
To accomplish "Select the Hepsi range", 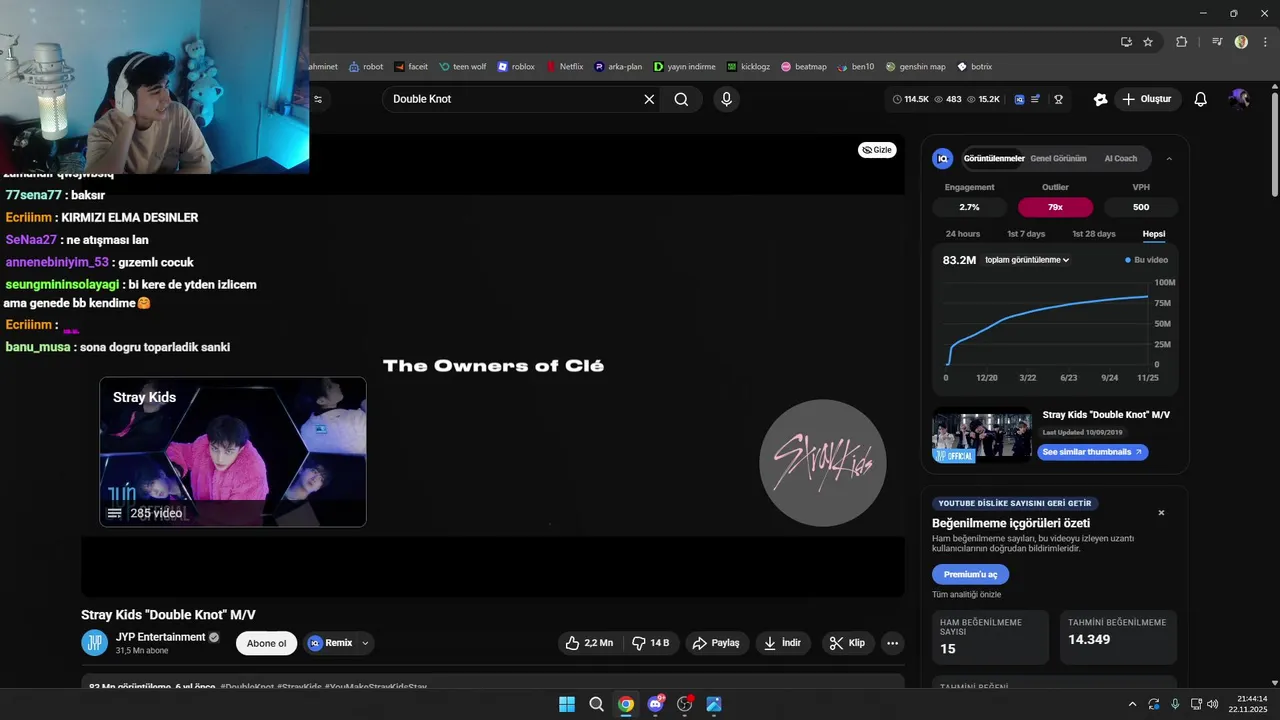I will tap(1154, 234).
